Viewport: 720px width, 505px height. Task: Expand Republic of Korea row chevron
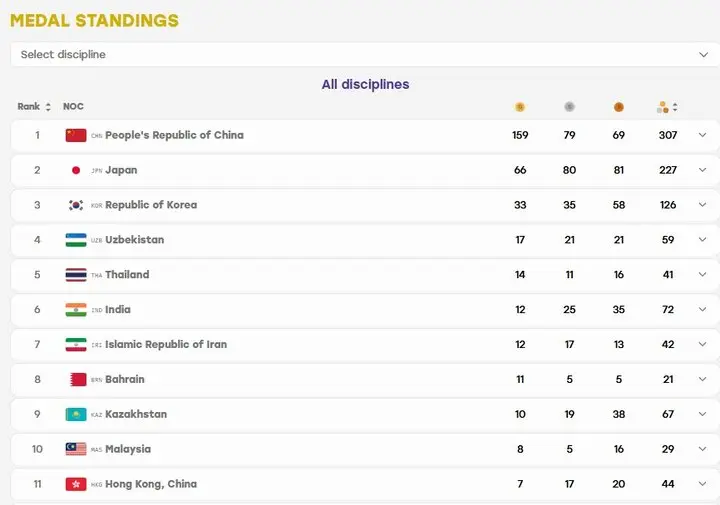pyautogui.click(x=702, y=205)
